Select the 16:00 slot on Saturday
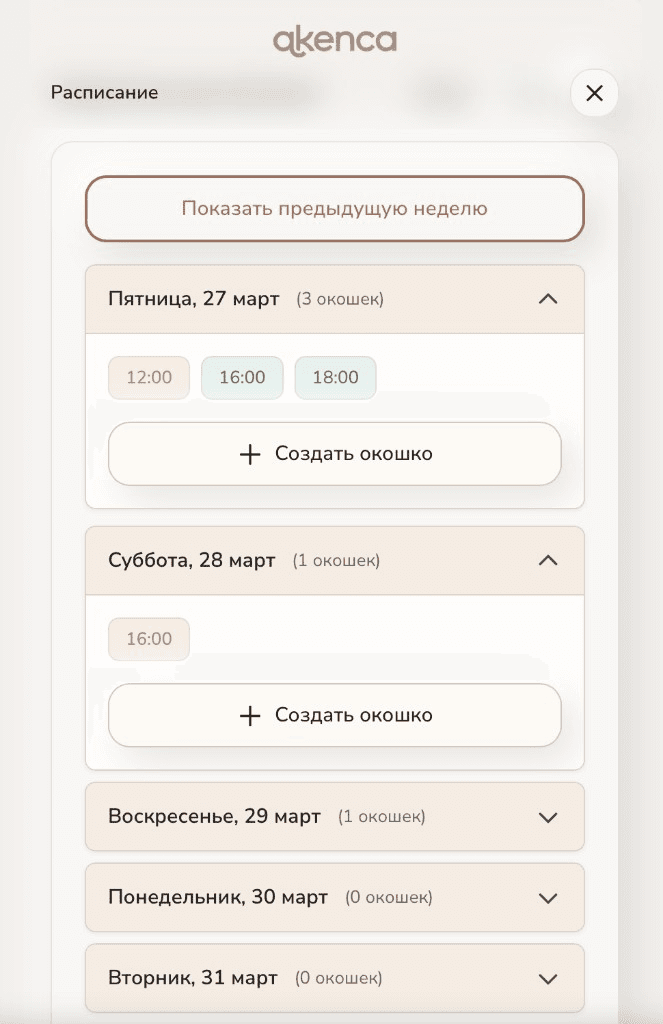 tap(148, 638)
